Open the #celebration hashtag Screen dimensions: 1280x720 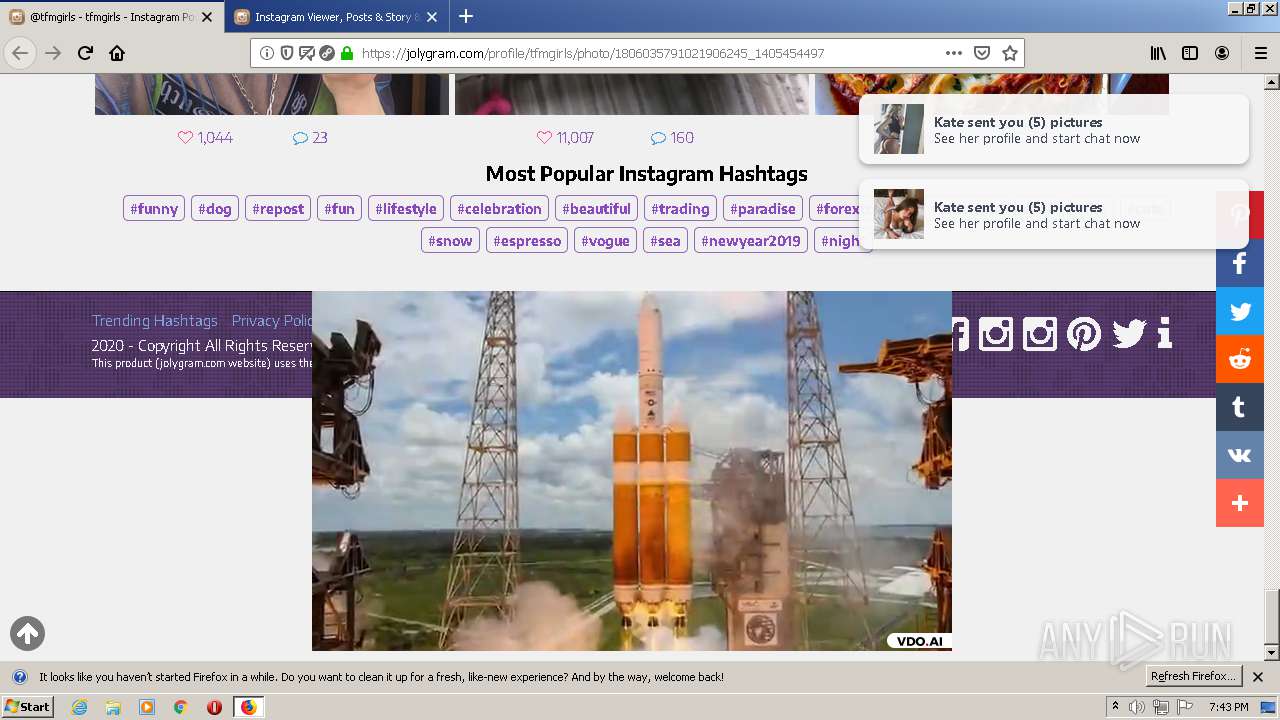[499, 208]
